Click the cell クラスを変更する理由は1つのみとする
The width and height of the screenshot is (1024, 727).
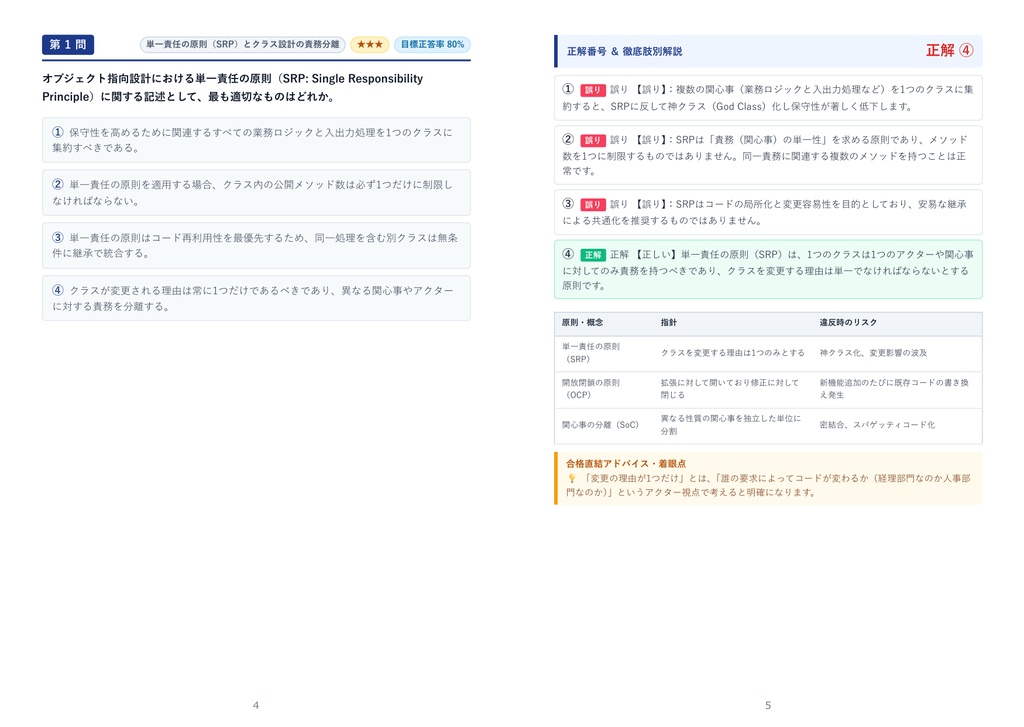pos(733,353)
